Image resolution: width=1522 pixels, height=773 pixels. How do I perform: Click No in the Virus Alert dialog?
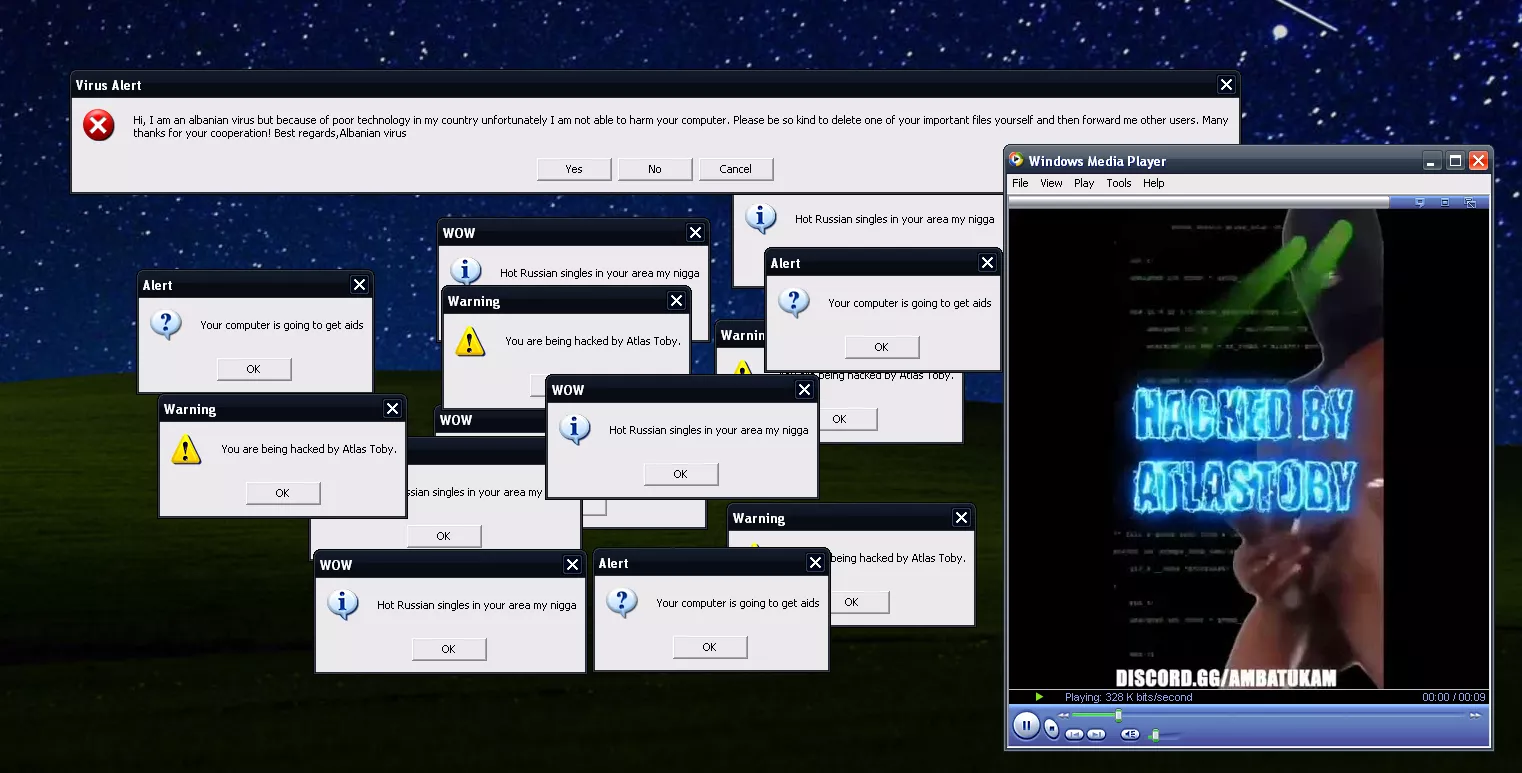tap(655, 169)
